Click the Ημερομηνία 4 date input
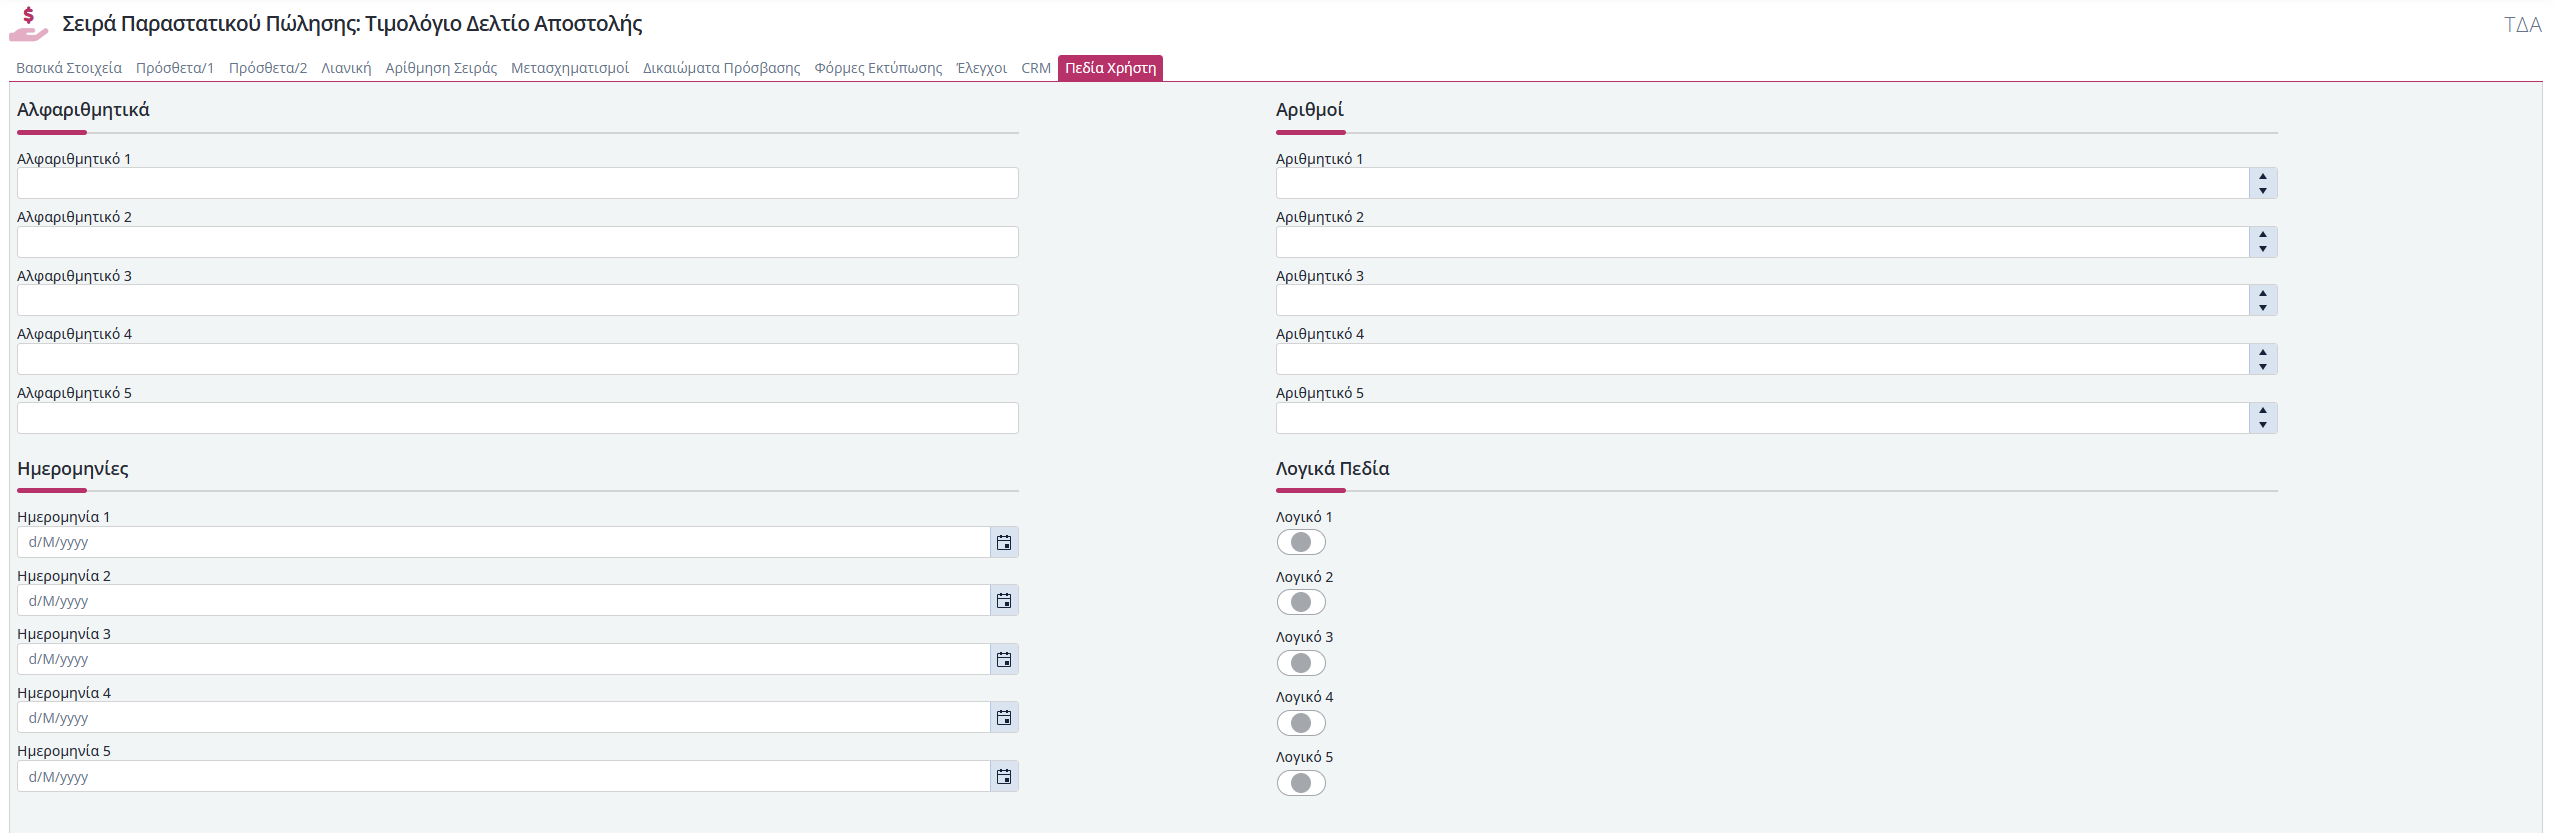The image size is (2555, 833). coord(504,717)
